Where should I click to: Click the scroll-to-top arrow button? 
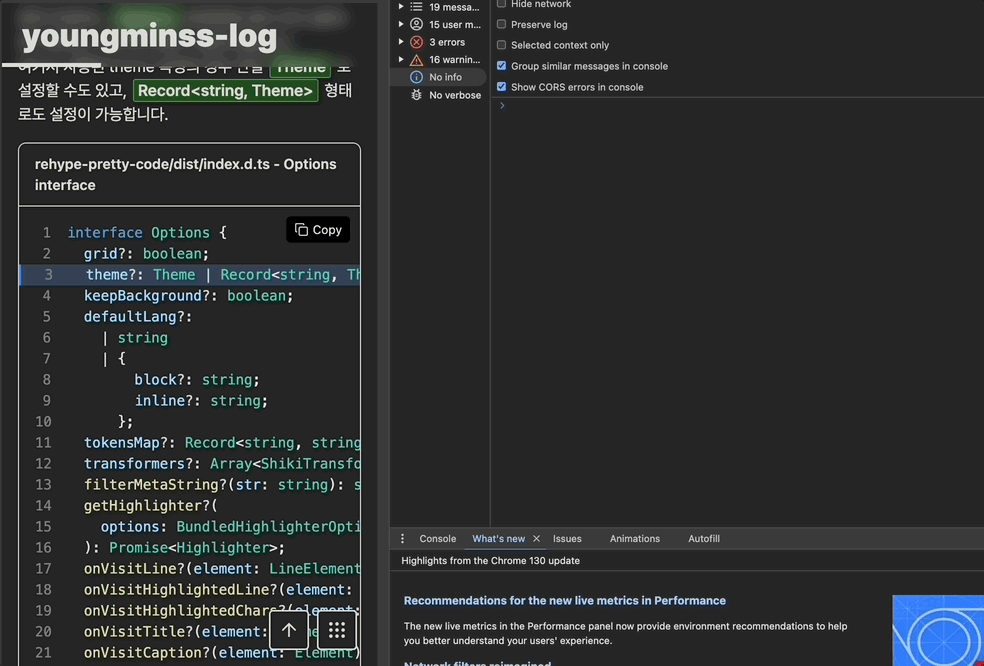click(x=289, y=630)
